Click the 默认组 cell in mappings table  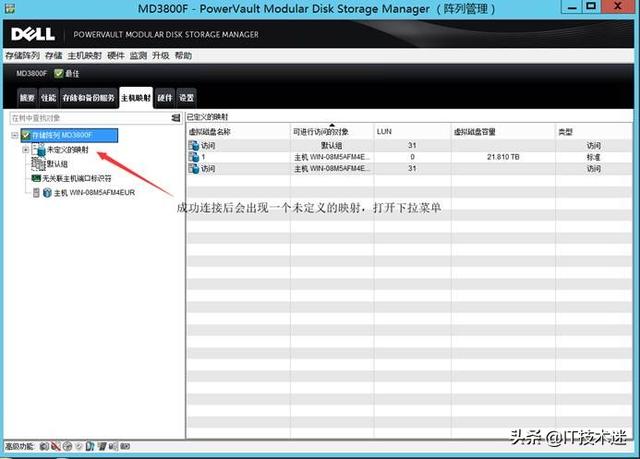pos(331,145)
